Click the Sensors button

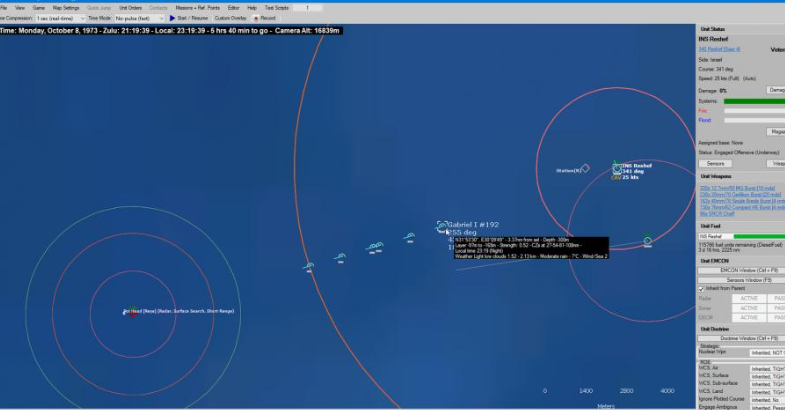coord(715,164)
